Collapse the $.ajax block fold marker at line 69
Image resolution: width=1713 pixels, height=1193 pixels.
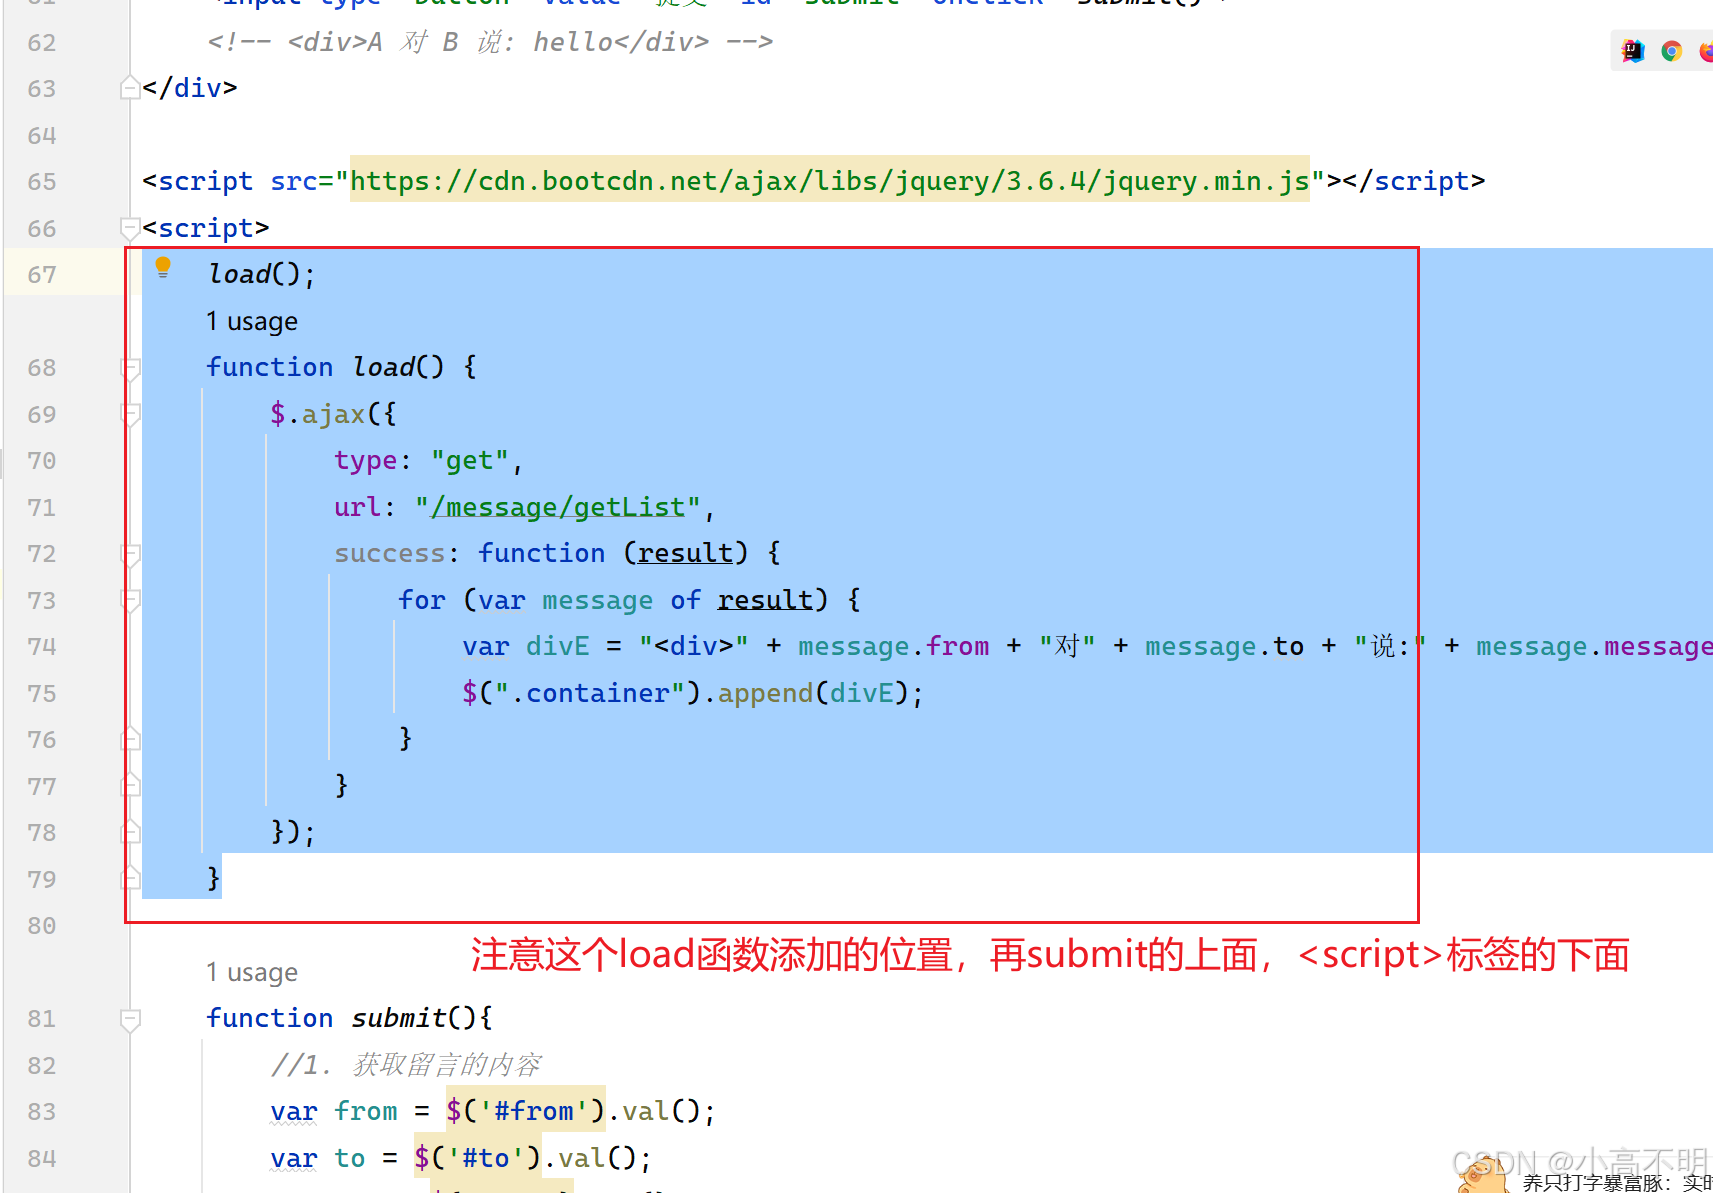click(130, 414)
